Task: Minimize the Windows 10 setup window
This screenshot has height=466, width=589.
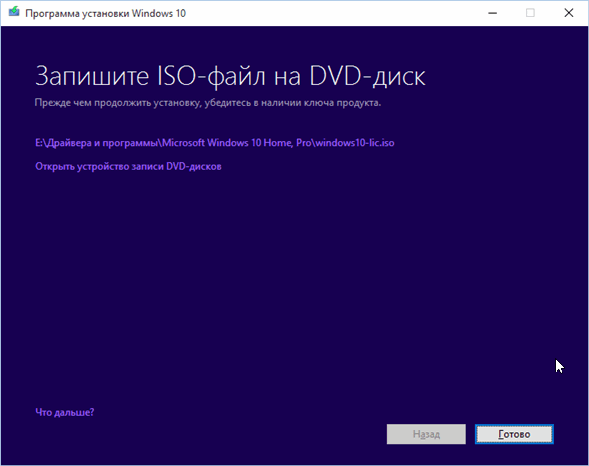Action: pos(492,13)
